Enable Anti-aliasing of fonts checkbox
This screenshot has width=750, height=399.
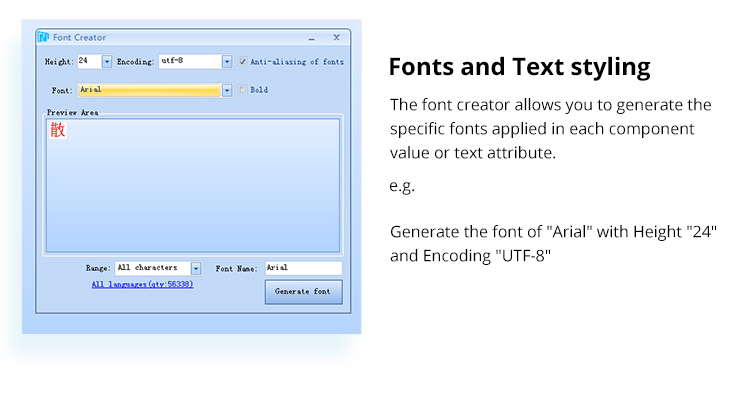point(243,61)
